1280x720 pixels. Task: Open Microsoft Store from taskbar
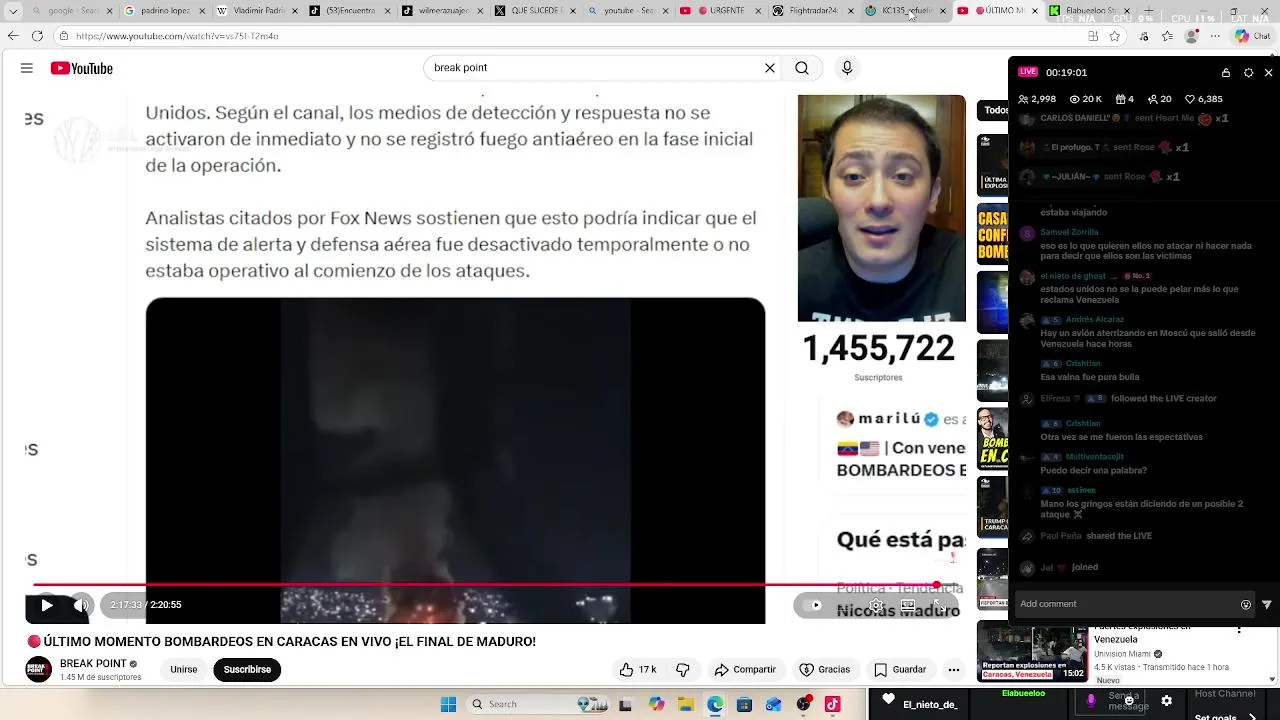(x=744, y=704)
